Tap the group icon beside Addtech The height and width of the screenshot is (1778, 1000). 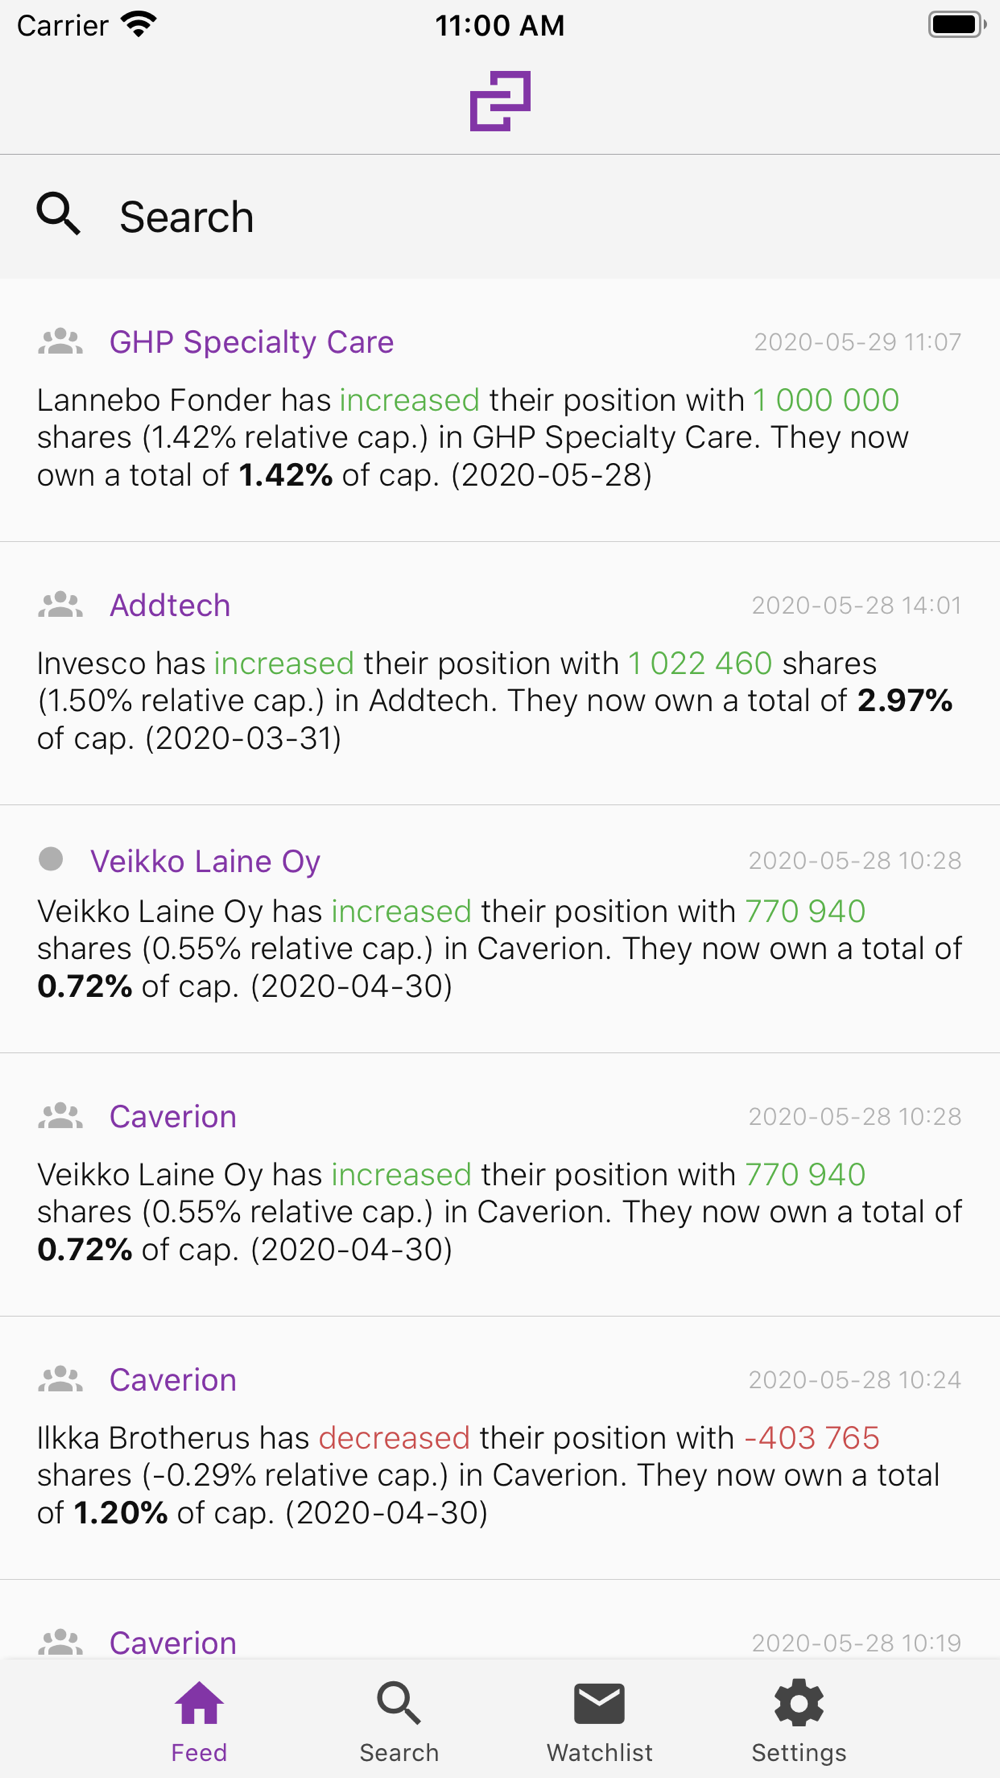[x=60, y=605]
